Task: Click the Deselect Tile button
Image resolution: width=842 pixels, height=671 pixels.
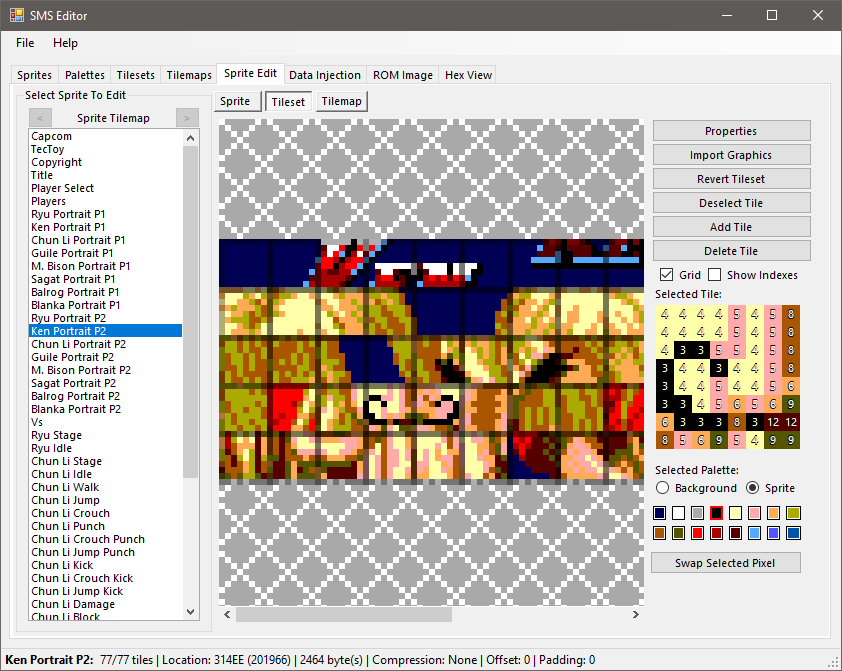Action: pyautogui.click(x=731, y=203)
